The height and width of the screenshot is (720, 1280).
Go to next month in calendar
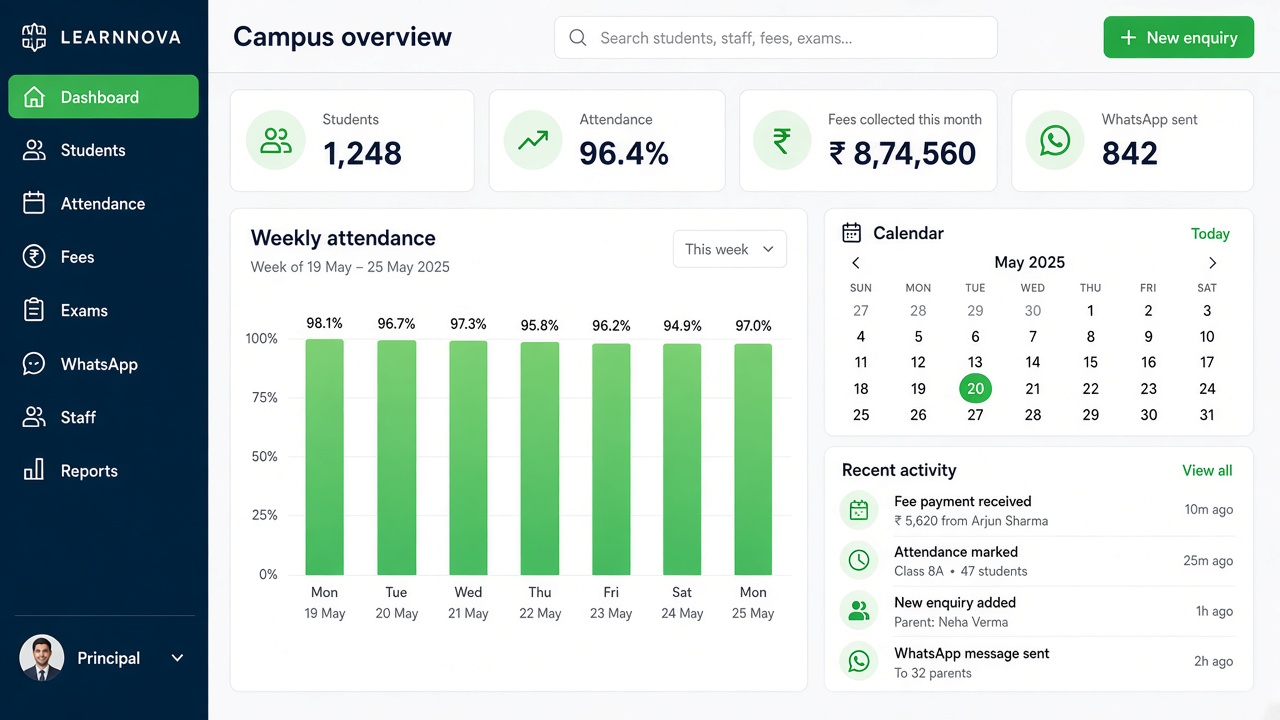point(1212,263)
